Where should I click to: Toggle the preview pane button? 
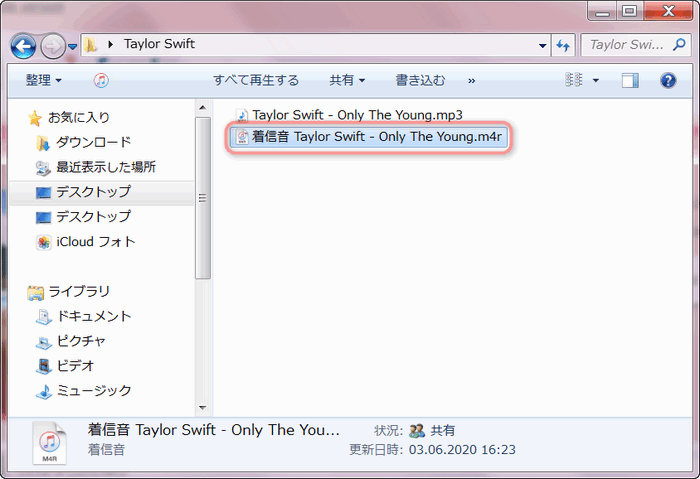point(630,80)
